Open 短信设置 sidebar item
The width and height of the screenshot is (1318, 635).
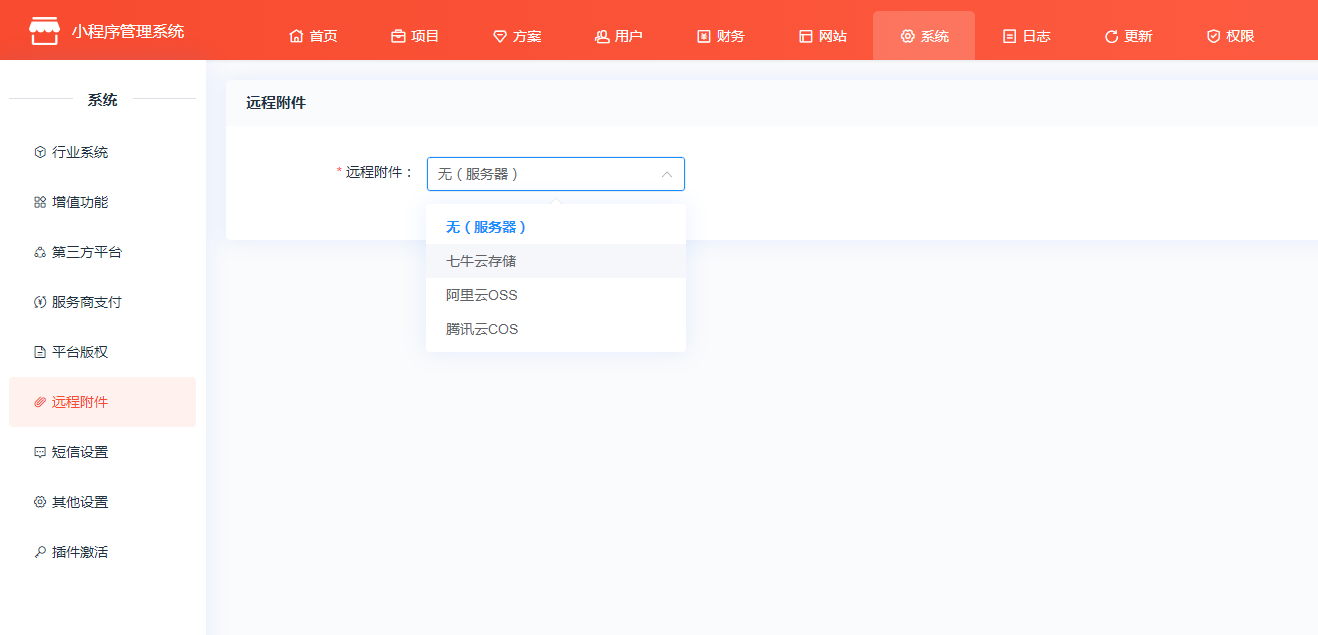pos(102,452)
